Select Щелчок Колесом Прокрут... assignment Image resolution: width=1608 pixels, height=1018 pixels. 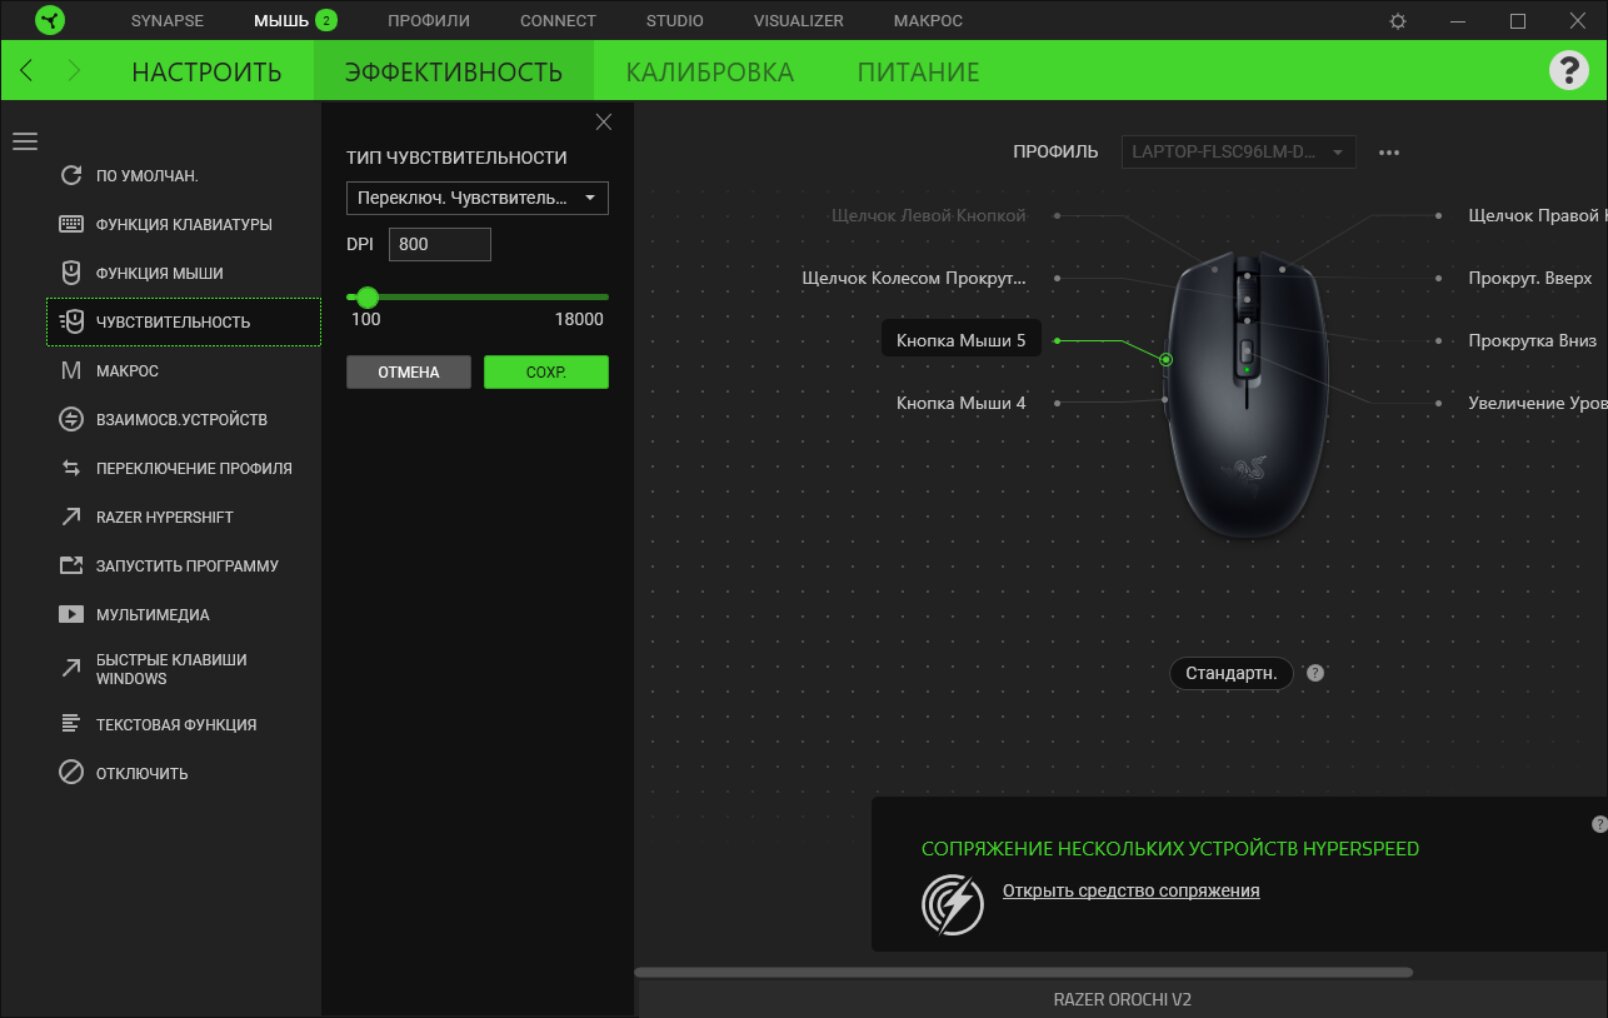914,278
